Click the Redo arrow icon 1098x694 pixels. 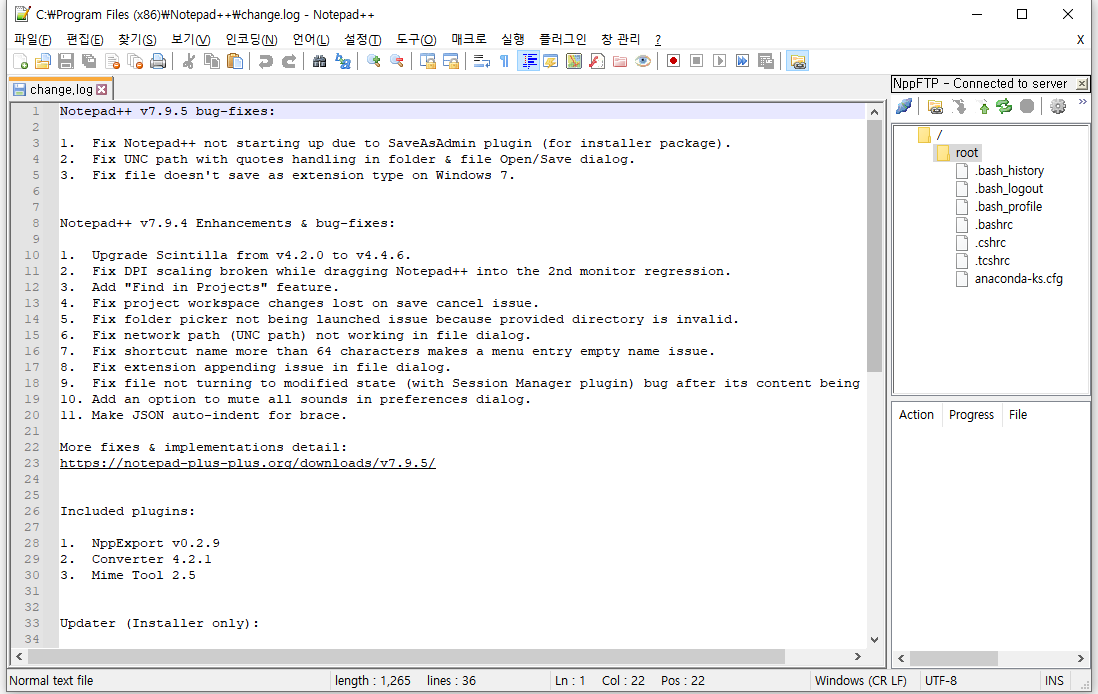(289, 62)
